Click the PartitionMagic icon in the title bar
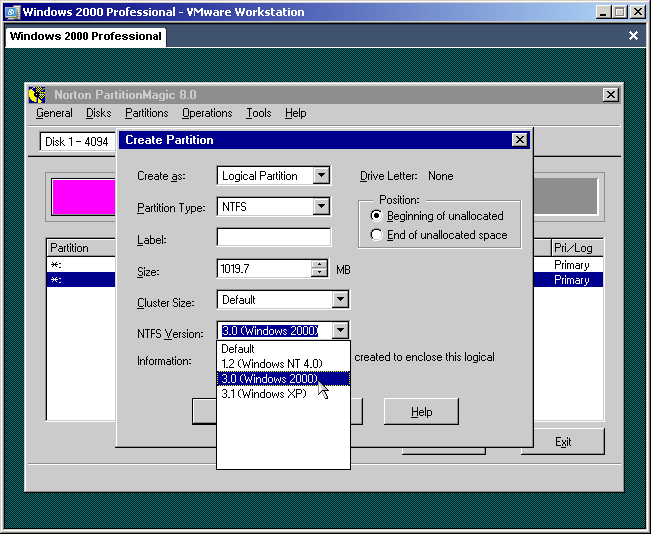 pos(37,95)
